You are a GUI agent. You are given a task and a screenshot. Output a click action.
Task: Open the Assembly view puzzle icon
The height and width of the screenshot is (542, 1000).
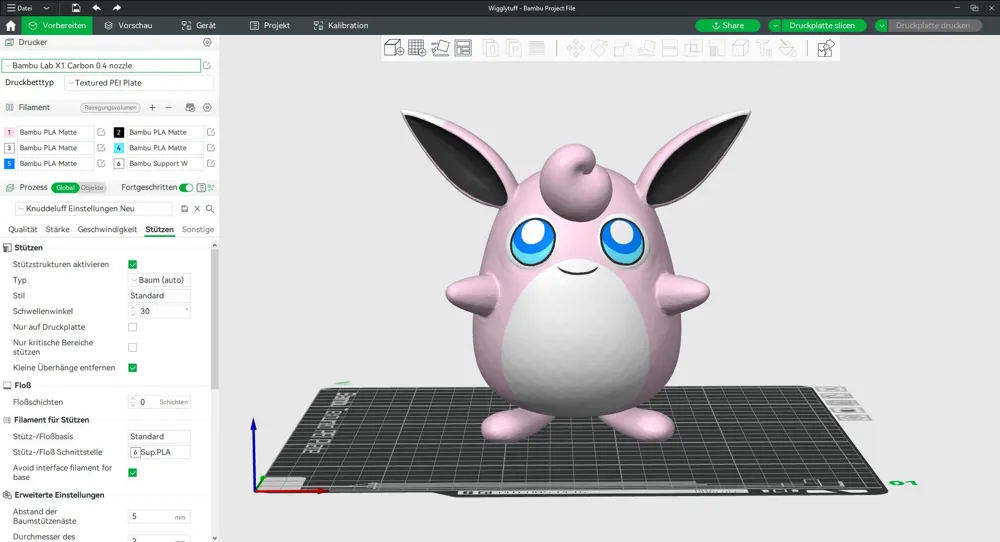click(x=825, y=48)
